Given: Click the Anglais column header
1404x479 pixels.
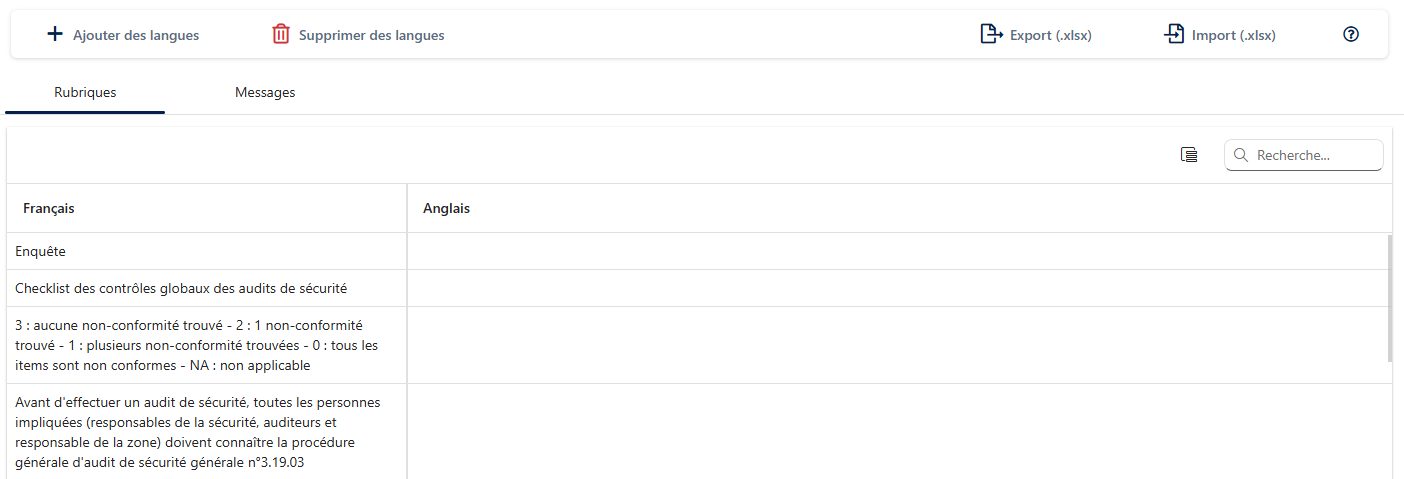Looking at the screenshot, I should click(446, 209).
